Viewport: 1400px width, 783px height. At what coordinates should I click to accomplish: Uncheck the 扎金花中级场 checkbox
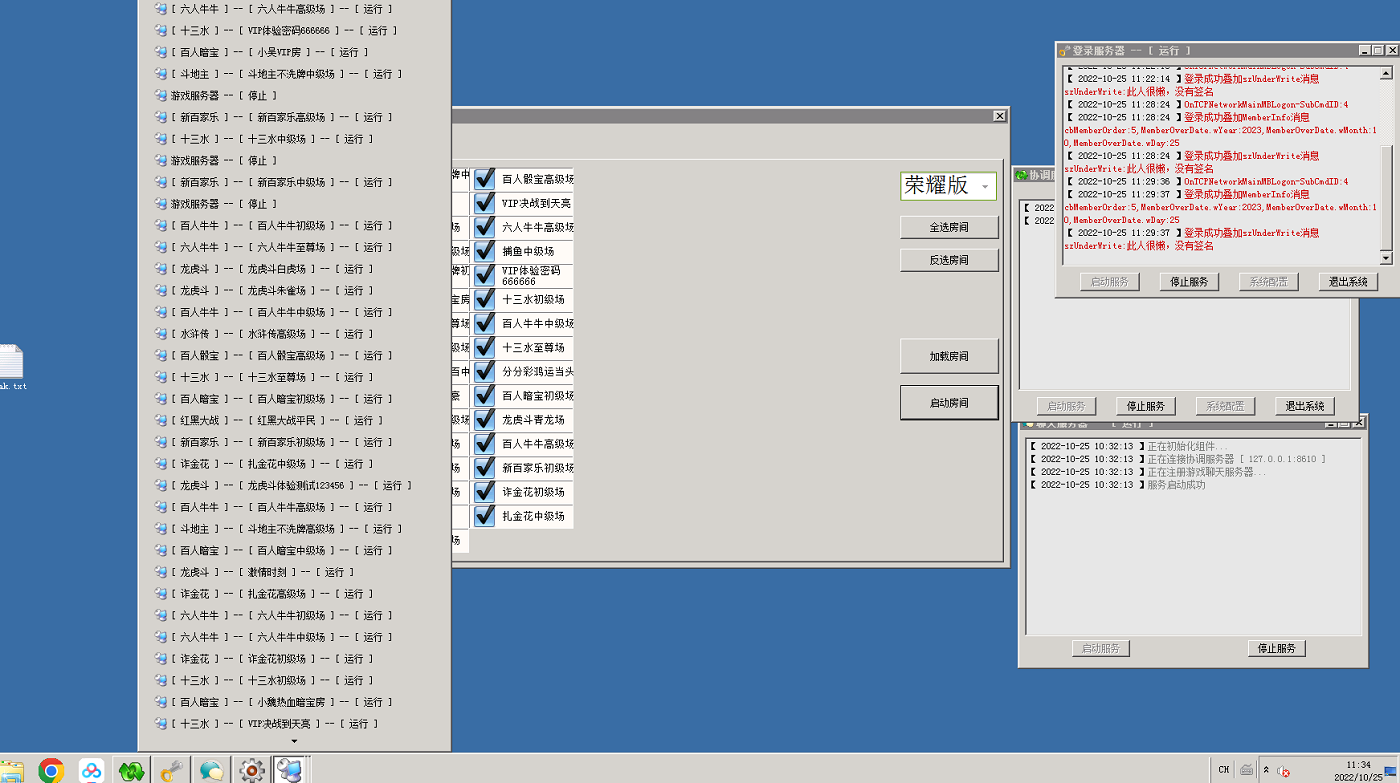tap(485, 516)
